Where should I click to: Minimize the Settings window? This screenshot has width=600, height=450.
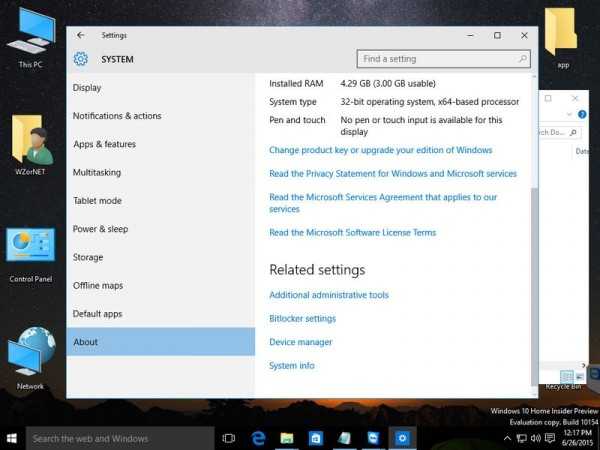470,35
